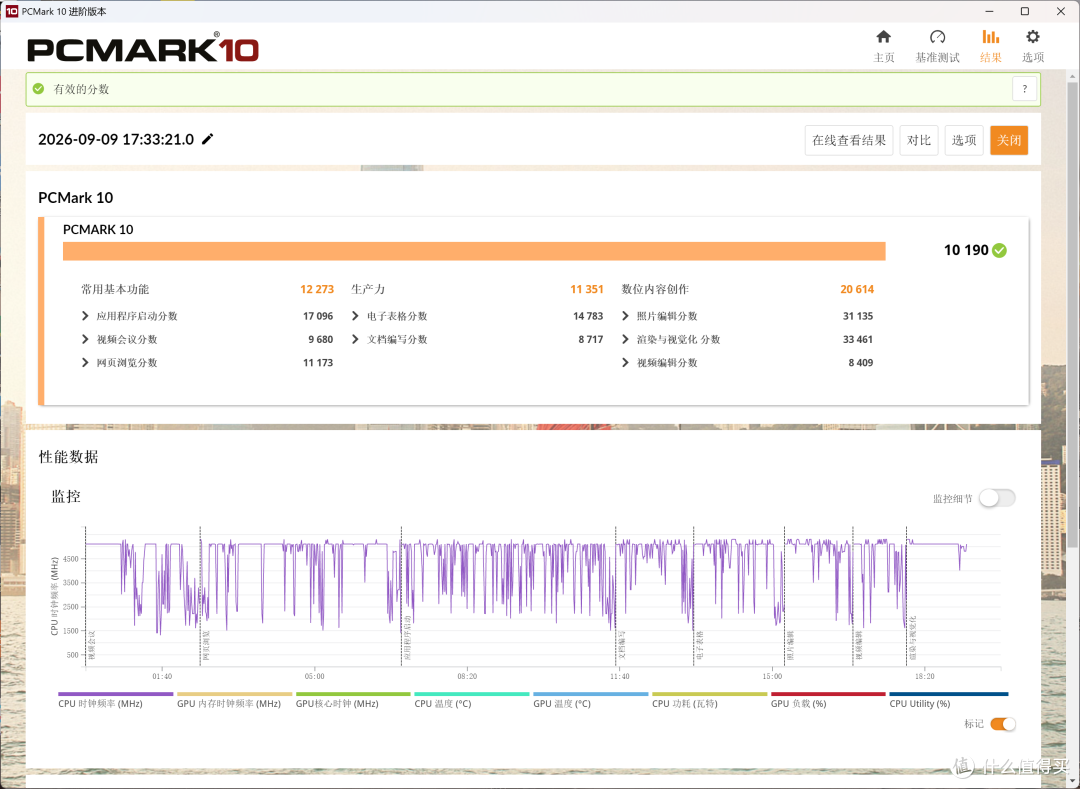This screenshot has height=789, width=1080.
Task: Click the 数位内容创作 score 20 614
Action: tap(857, 289)
